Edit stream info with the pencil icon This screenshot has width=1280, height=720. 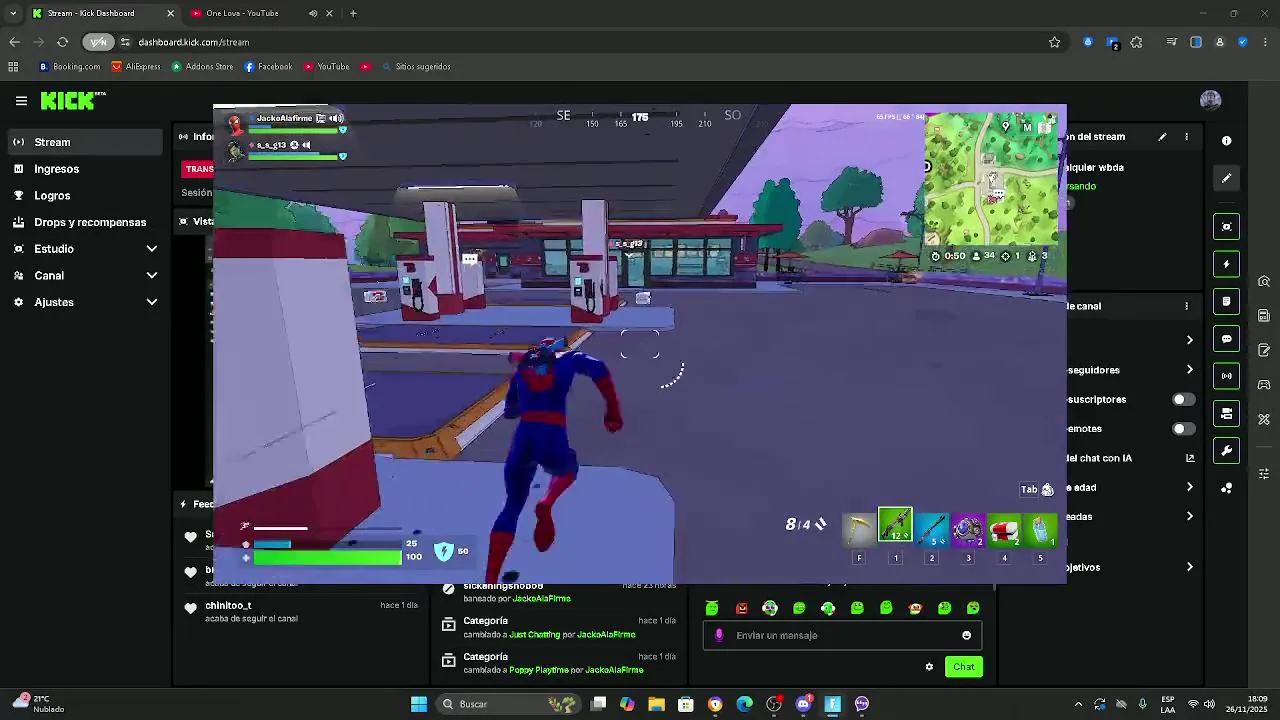coord(1162,137)
